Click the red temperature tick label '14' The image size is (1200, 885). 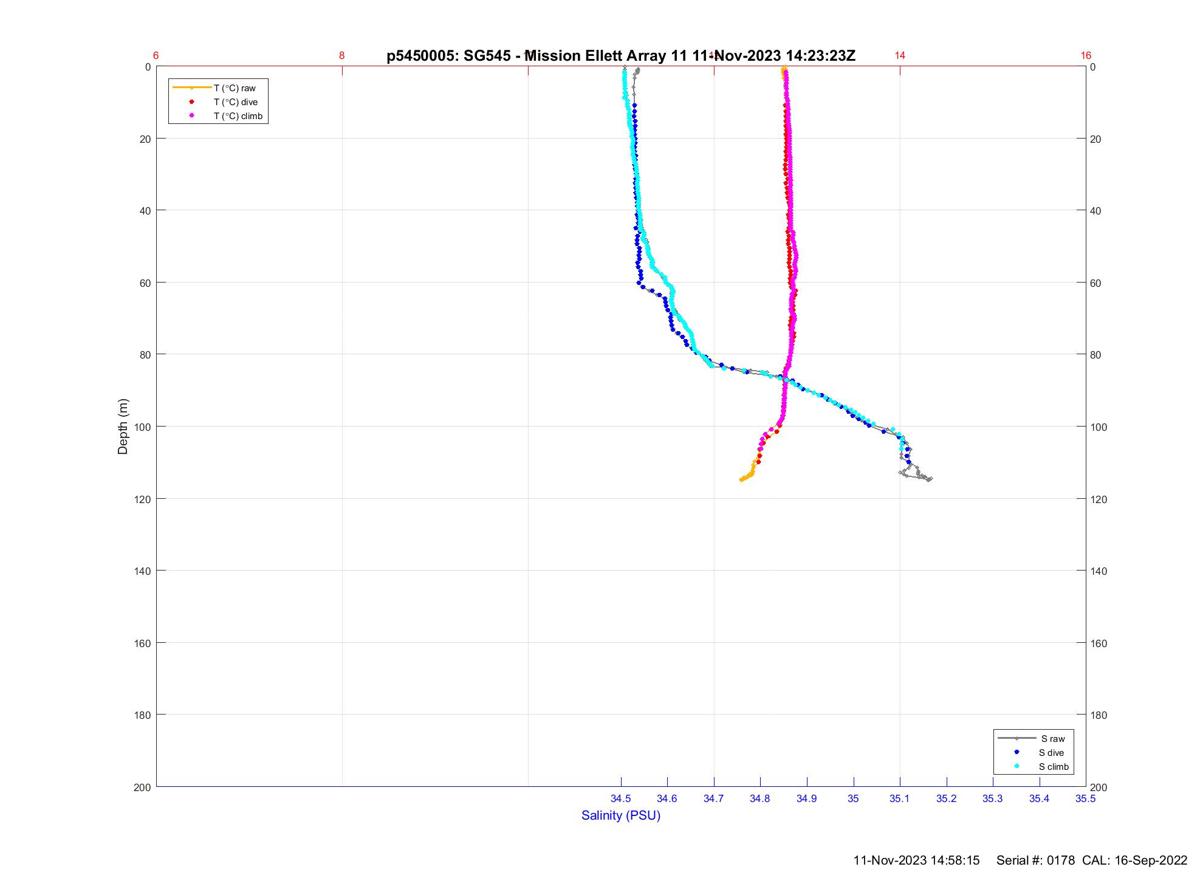[x=900, y=56]
